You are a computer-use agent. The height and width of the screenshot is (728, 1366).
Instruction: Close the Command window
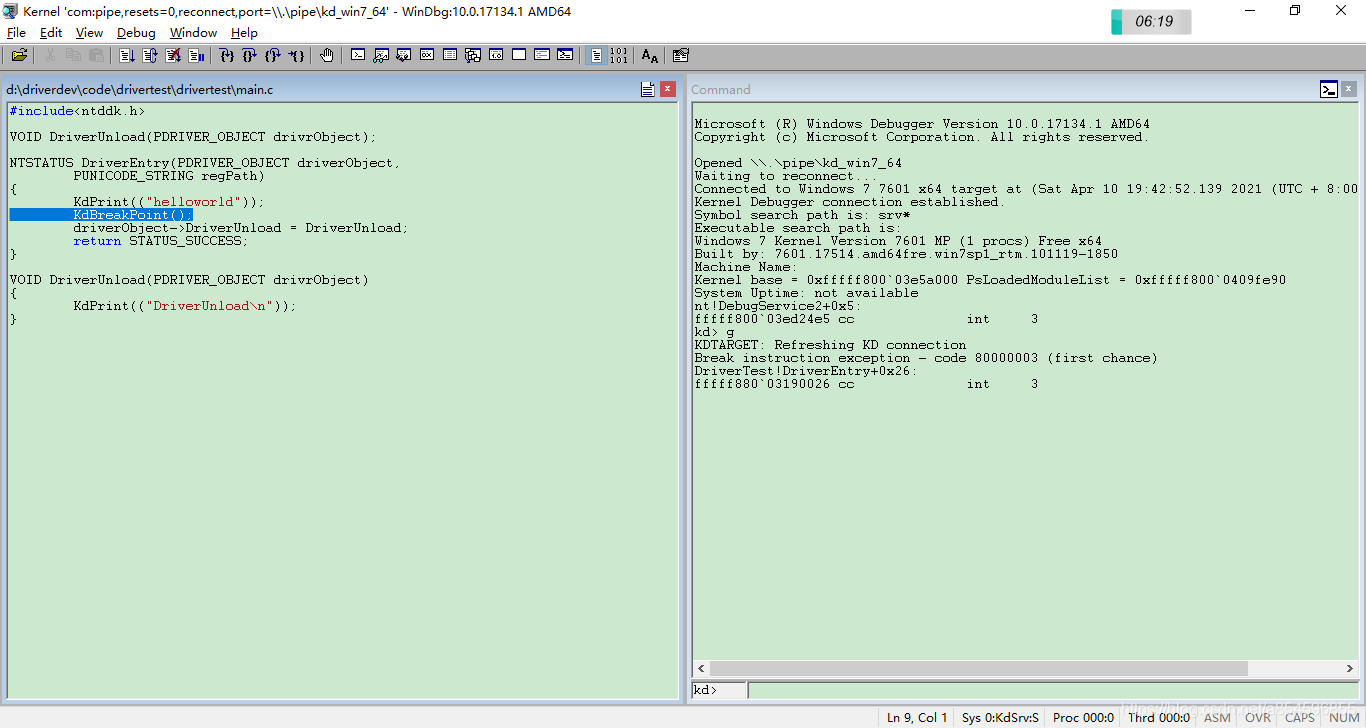pos(1349,89)
